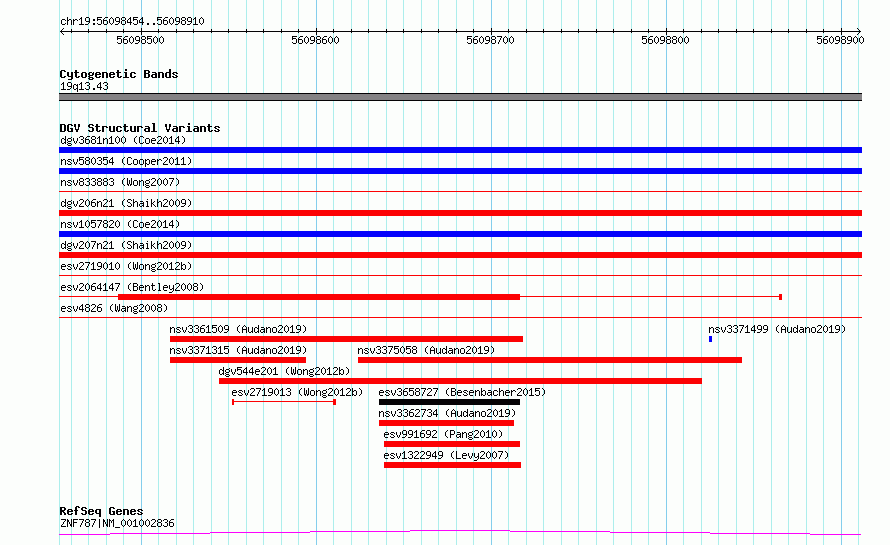
Task: Select nsv3371315 (Audano2019) label
Action: [x=238, y=350]
